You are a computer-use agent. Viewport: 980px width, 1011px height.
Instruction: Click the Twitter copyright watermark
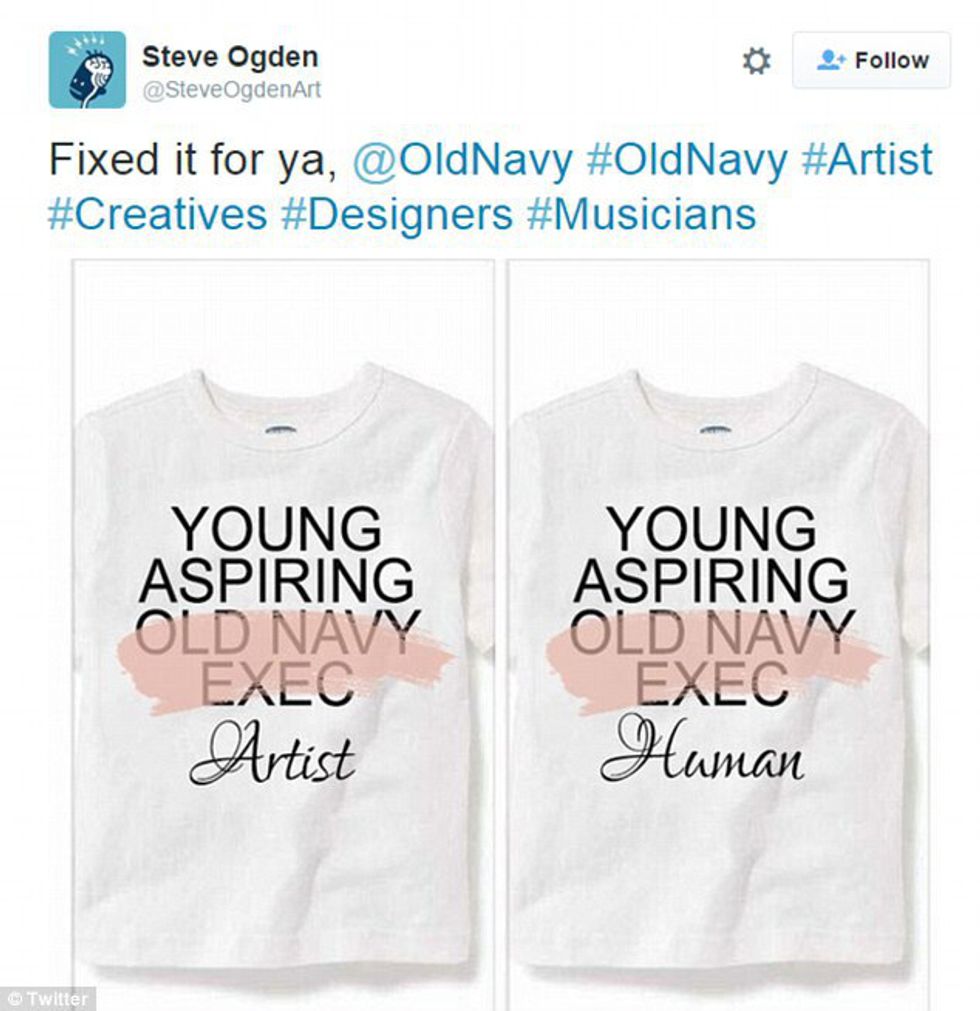click(48, 999)
